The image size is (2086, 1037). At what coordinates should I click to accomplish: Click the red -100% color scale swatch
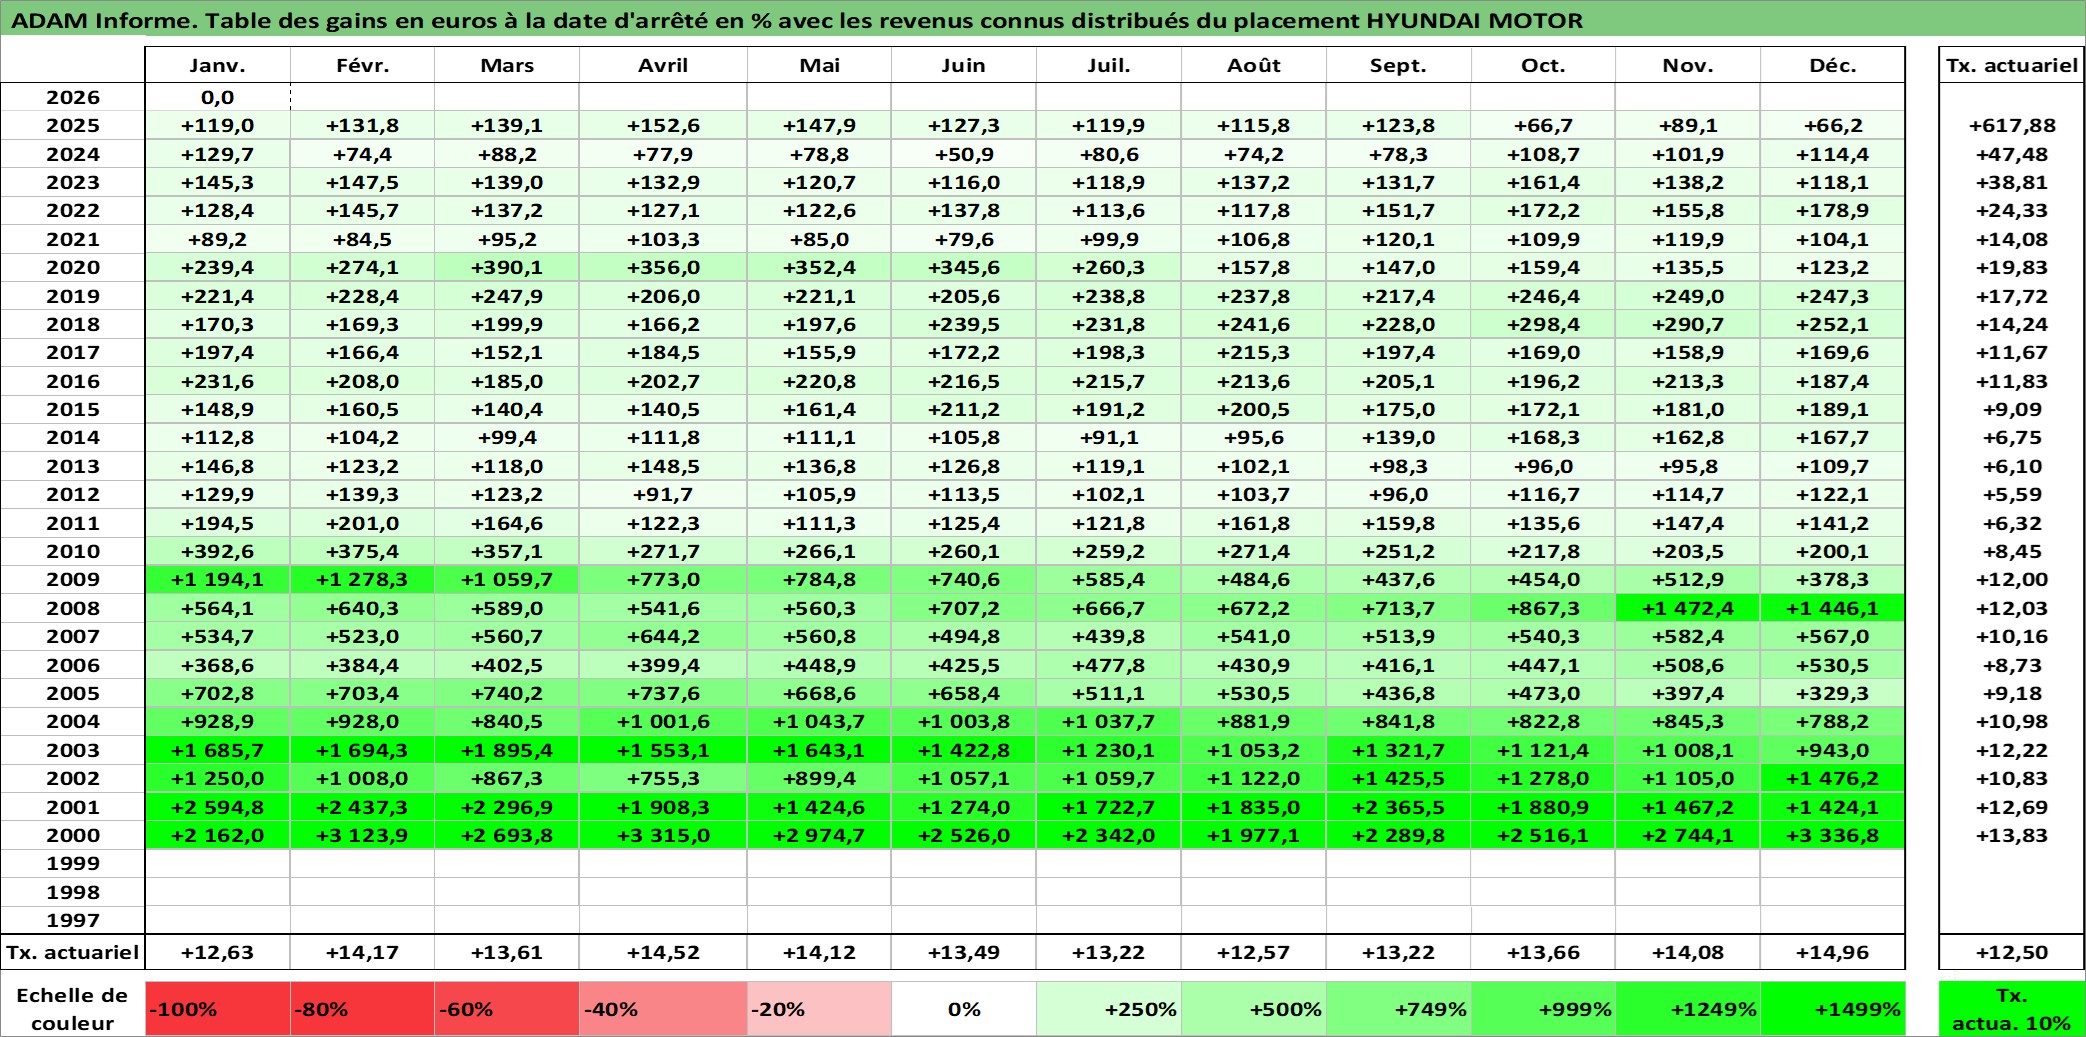pyautogui.click(x=217, y=1008)
